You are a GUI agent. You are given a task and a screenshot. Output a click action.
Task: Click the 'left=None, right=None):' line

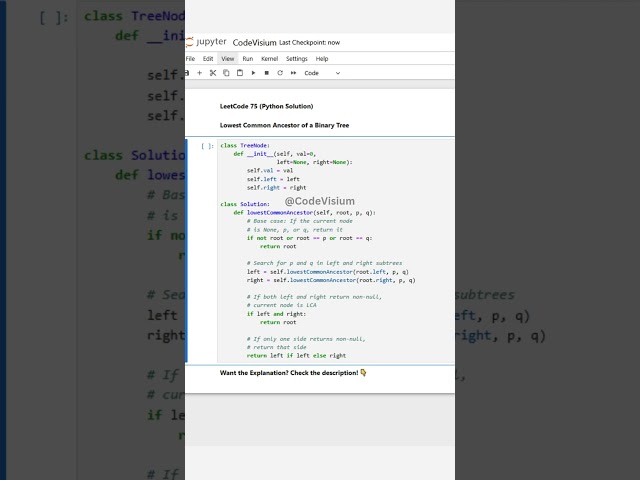(315, 162)
